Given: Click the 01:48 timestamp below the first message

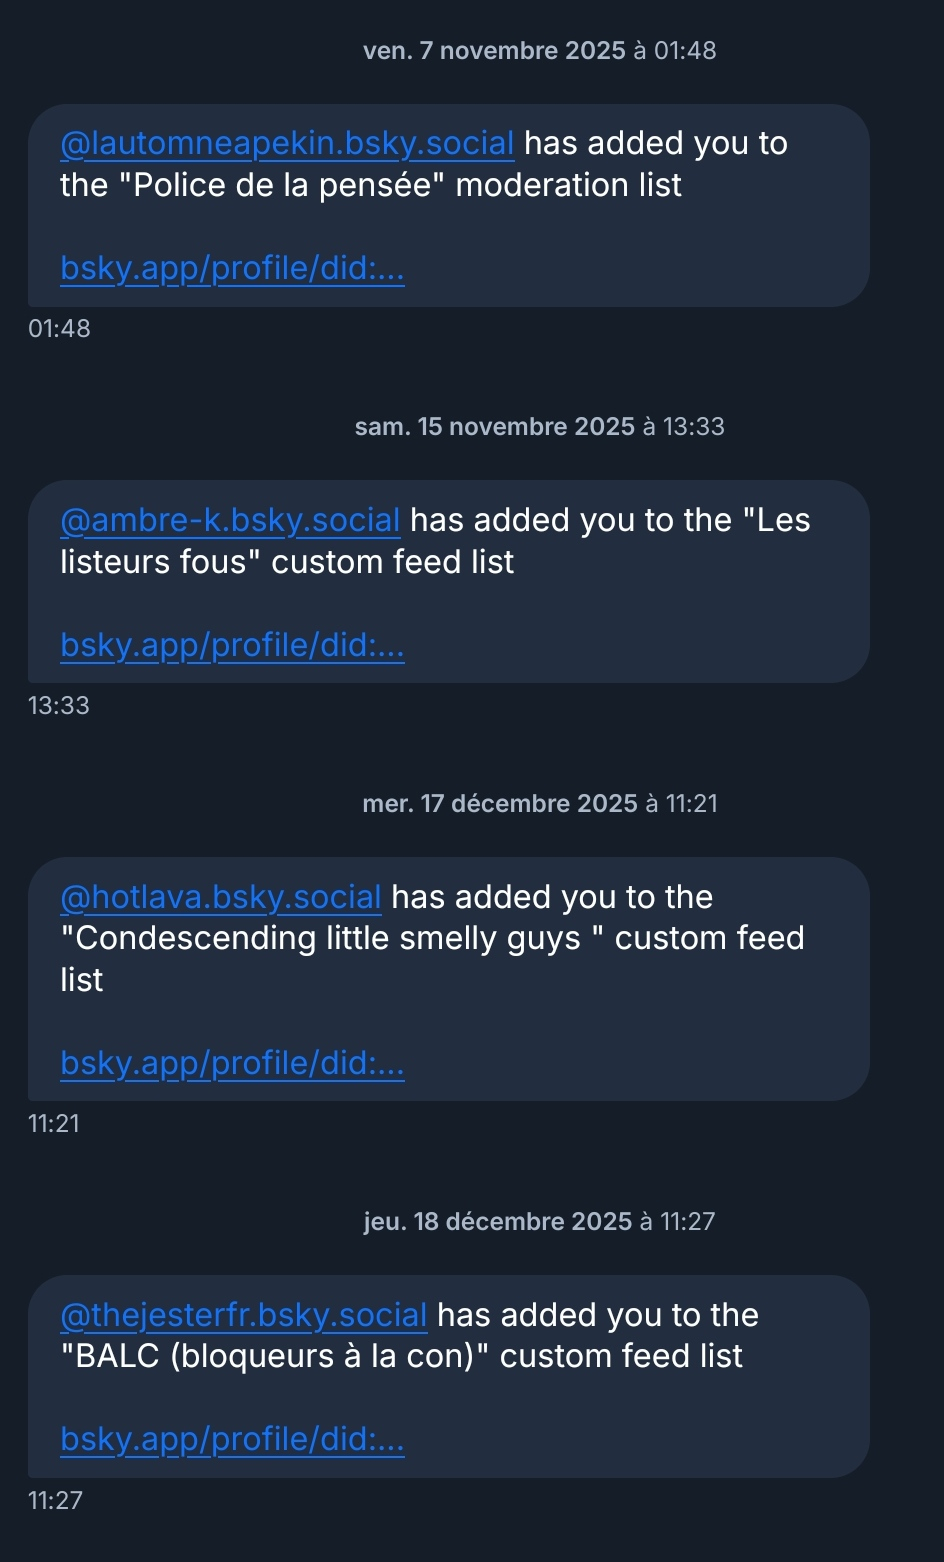Looking at the screenshot, I should tap(59, 329).
